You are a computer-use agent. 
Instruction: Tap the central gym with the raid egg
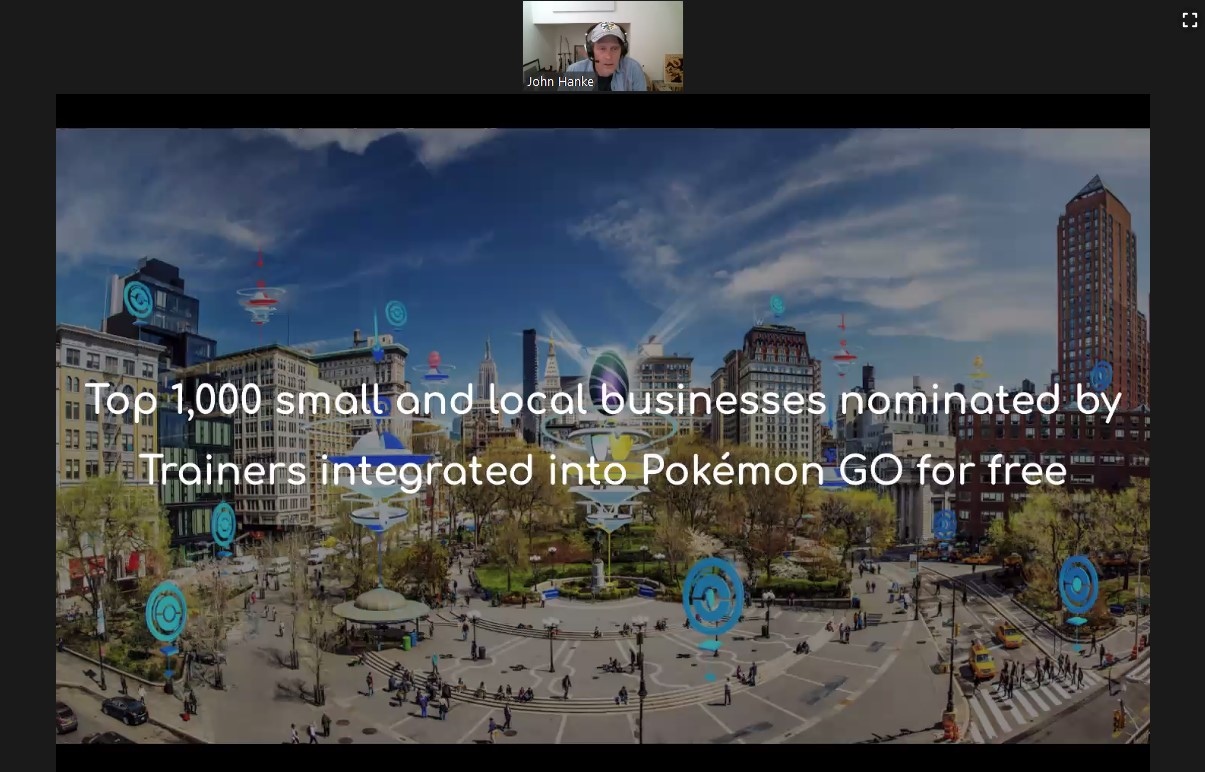tap(608, 380)
